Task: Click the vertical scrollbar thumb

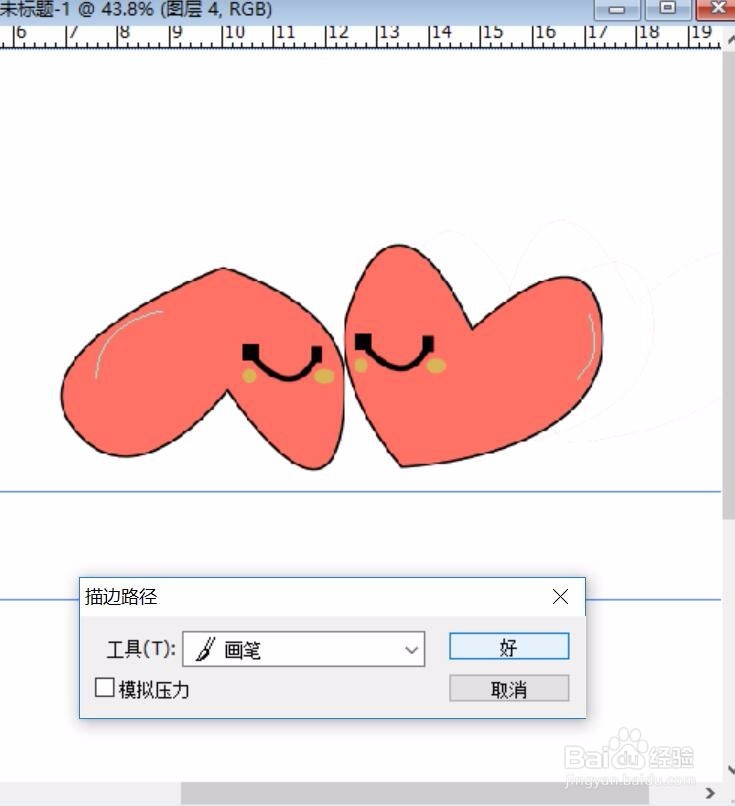Action: click(x=728, y=285)
